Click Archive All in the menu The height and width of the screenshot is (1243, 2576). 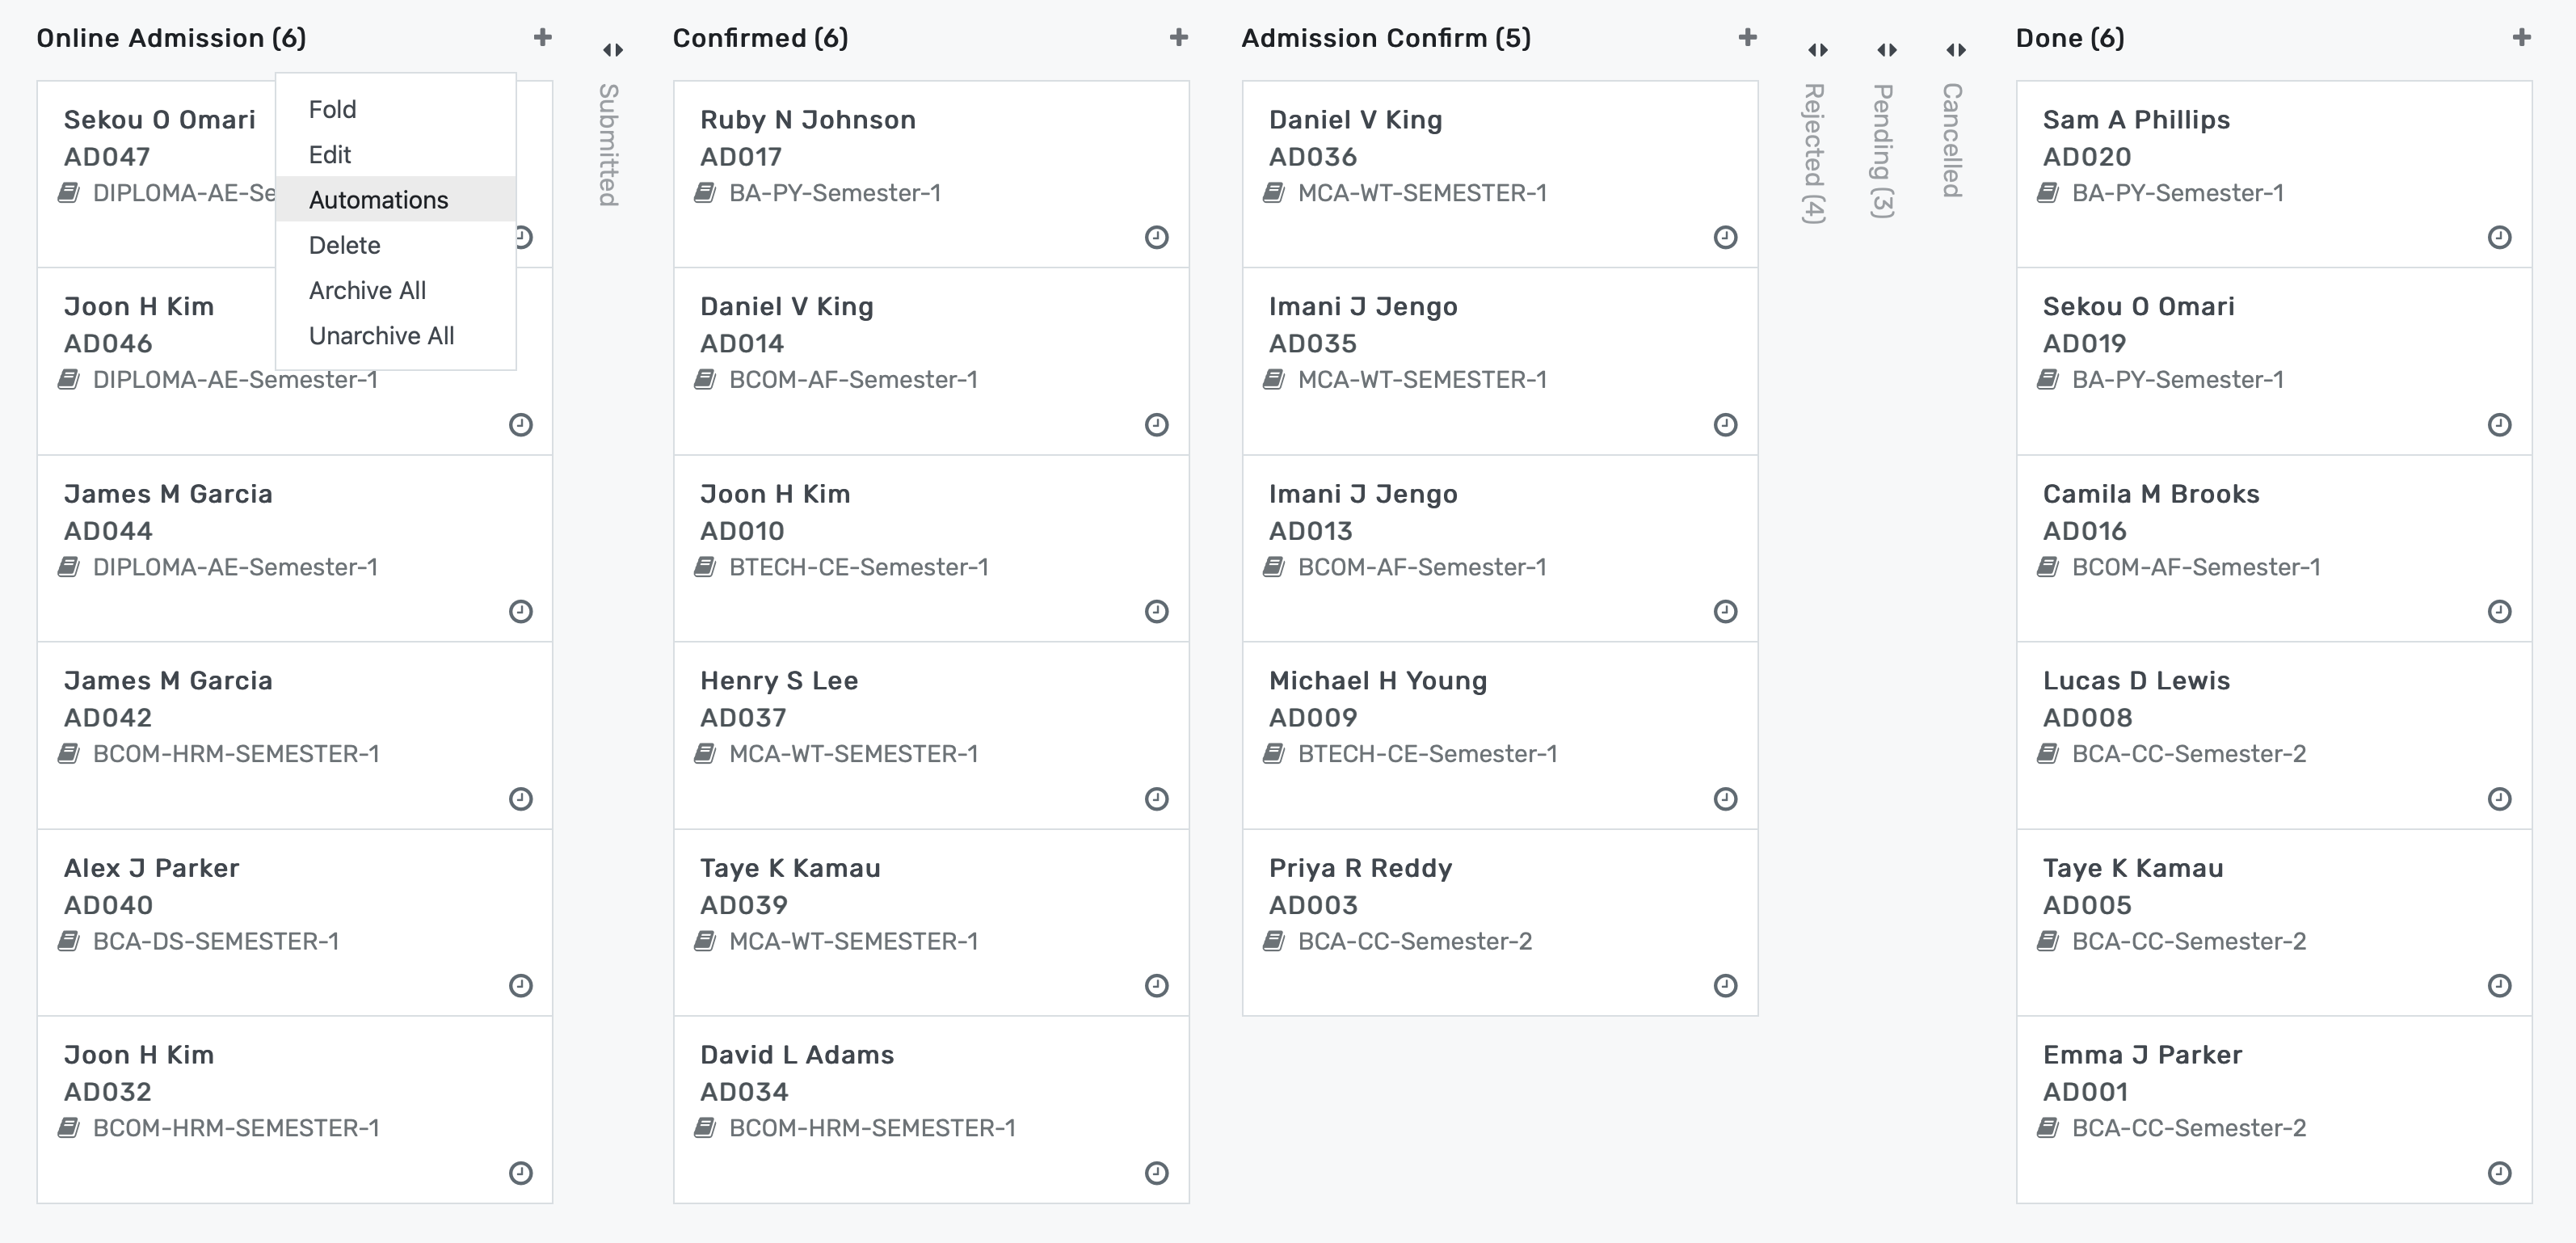[367, 290]
